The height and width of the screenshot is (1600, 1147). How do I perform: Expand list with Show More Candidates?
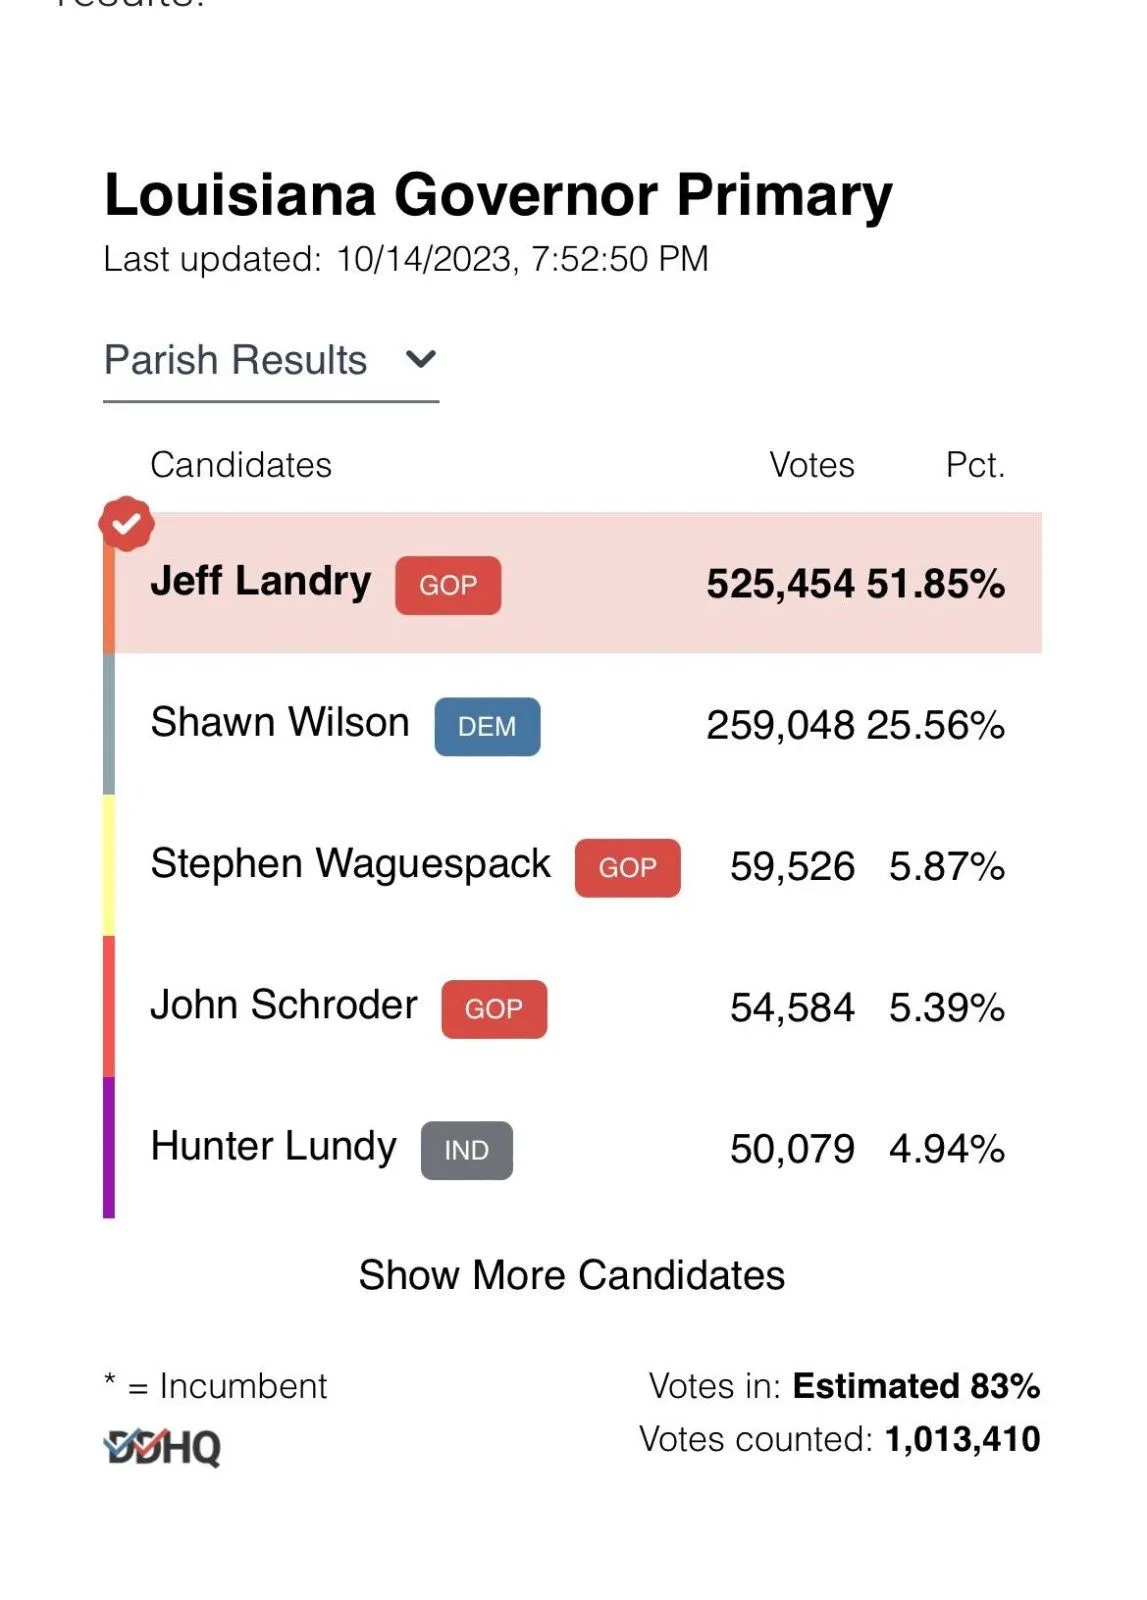[x=571, y=1275]
